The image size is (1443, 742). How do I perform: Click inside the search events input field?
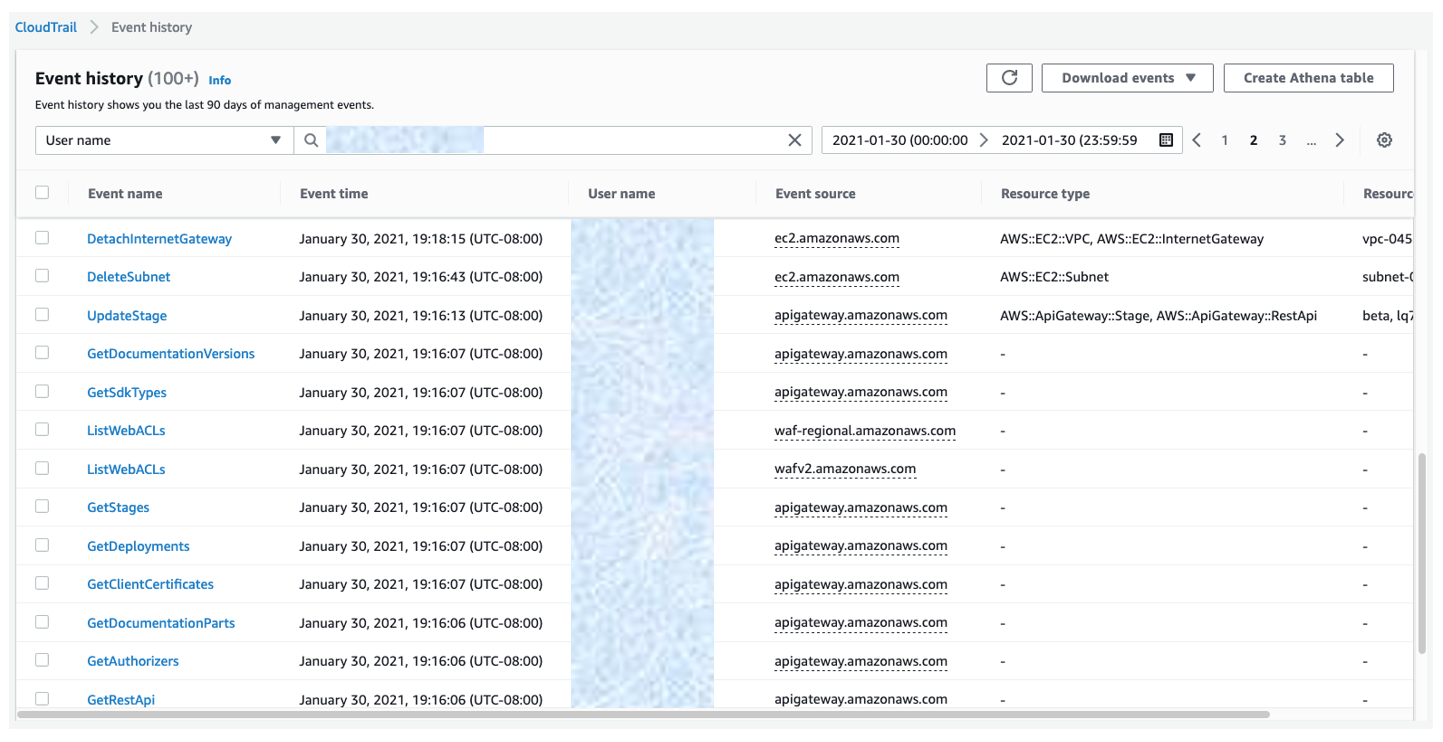click(x=550, y=140)
